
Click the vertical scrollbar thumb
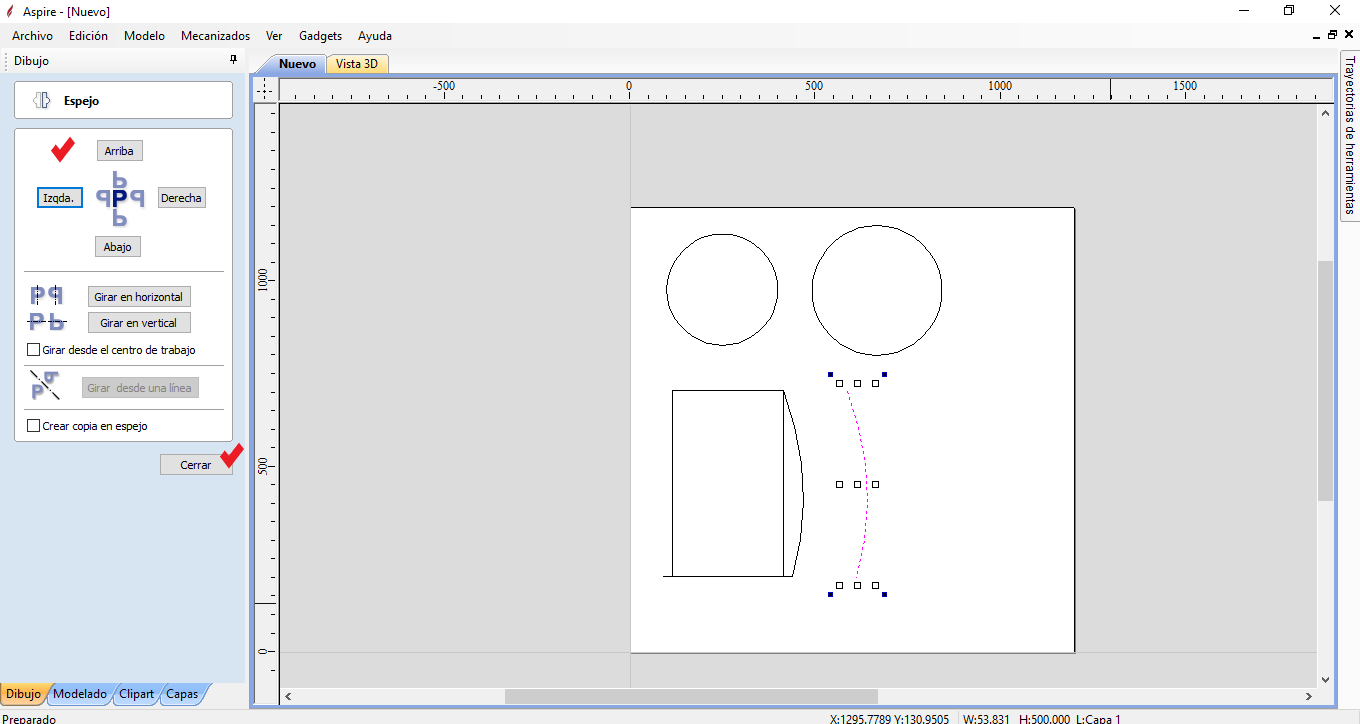pyautogui.click(x=1325, y=380)
